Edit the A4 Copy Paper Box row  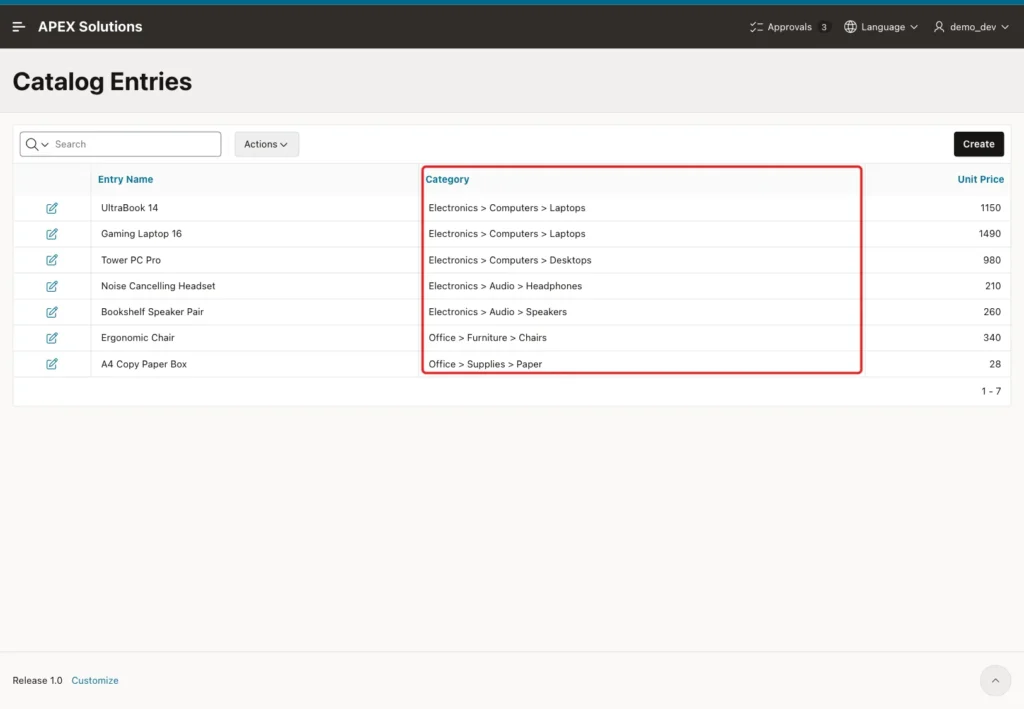pos(52,364)
